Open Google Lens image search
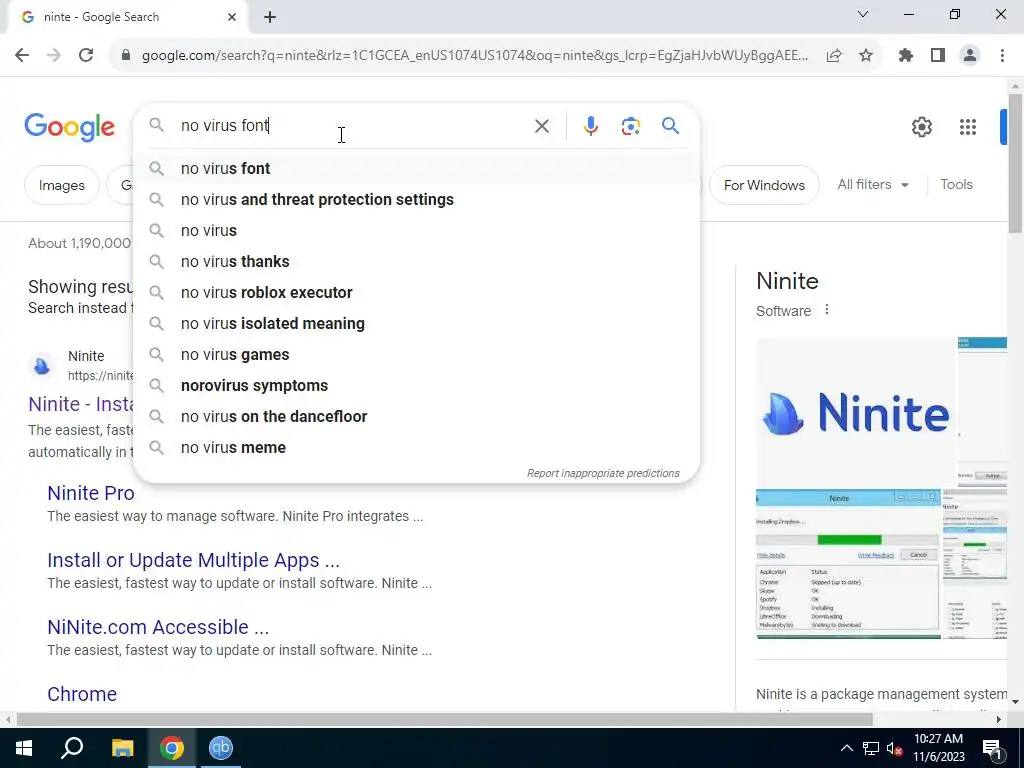Image resolution: width=1024 pixels, height=768 pixels. [x=630, y=126]
